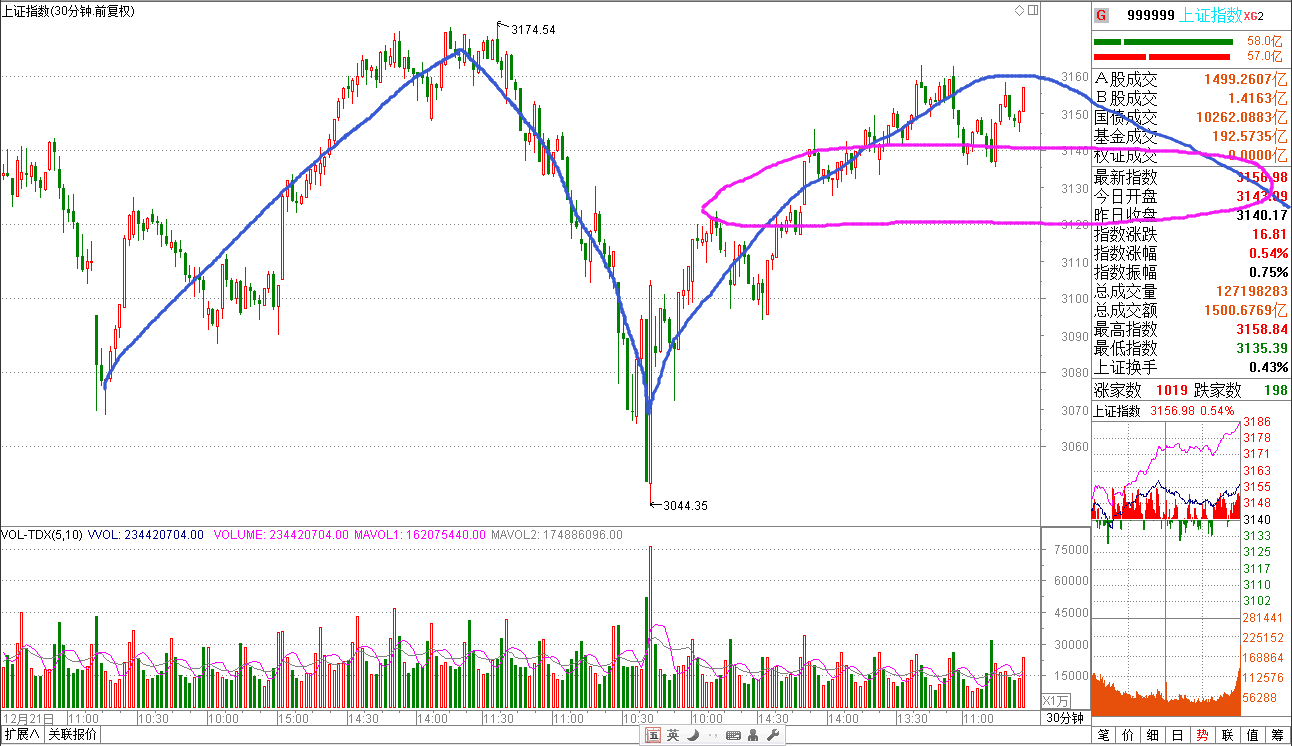Click the person icon in IME toolbar
The width and height of the screenshot is (1292, 746).
click(754, 736)
